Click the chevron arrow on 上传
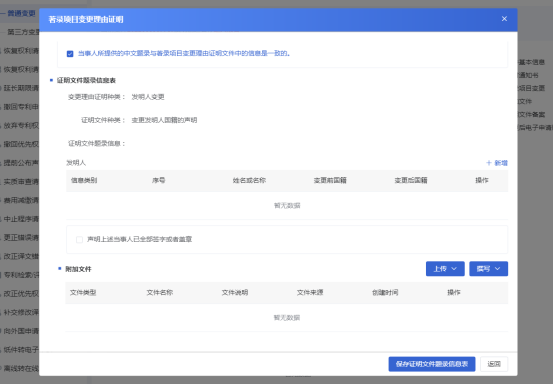This screenshot has height=385, width=554. tap(454, 269)
